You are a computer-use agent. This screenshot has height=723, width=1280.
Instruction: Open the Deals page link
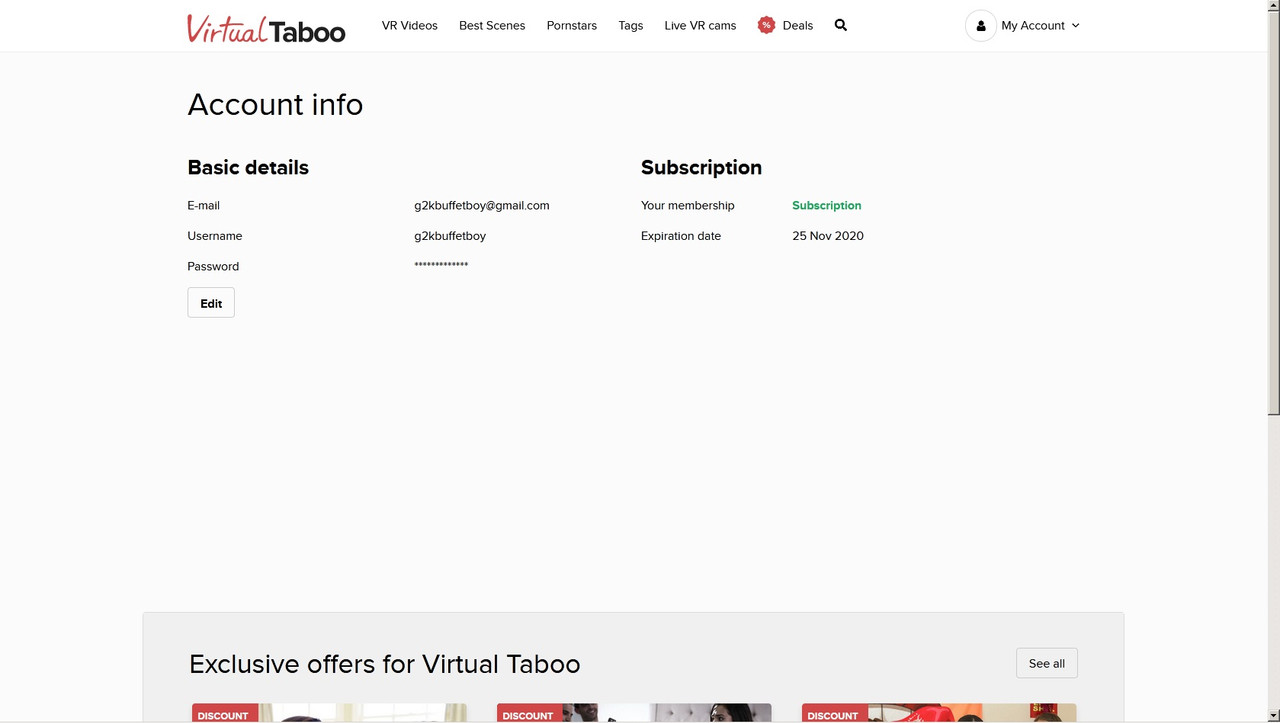click(798, 26)
